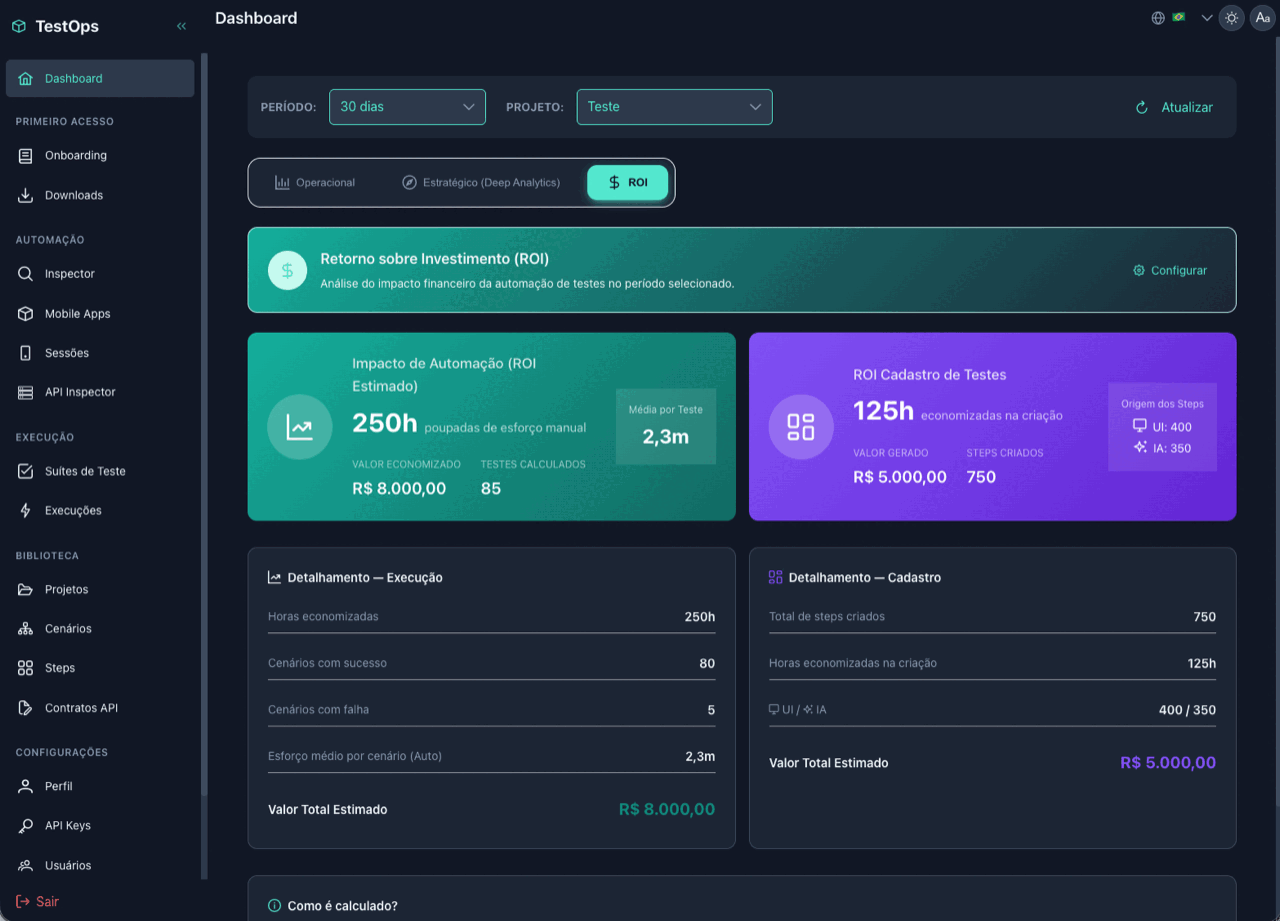Expand the language chevron dropdown
The width and height of the screenshot is (1280, 921).
(x=1207, y=18)
